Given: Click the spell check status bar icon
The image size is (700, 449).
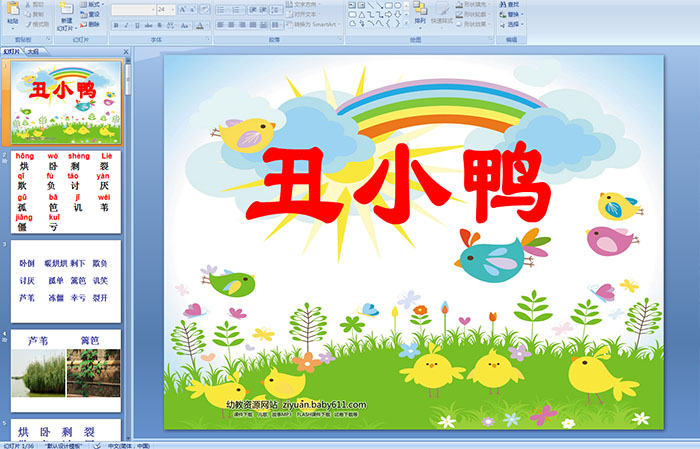Looking at the screenshot, I should point(97,445).
